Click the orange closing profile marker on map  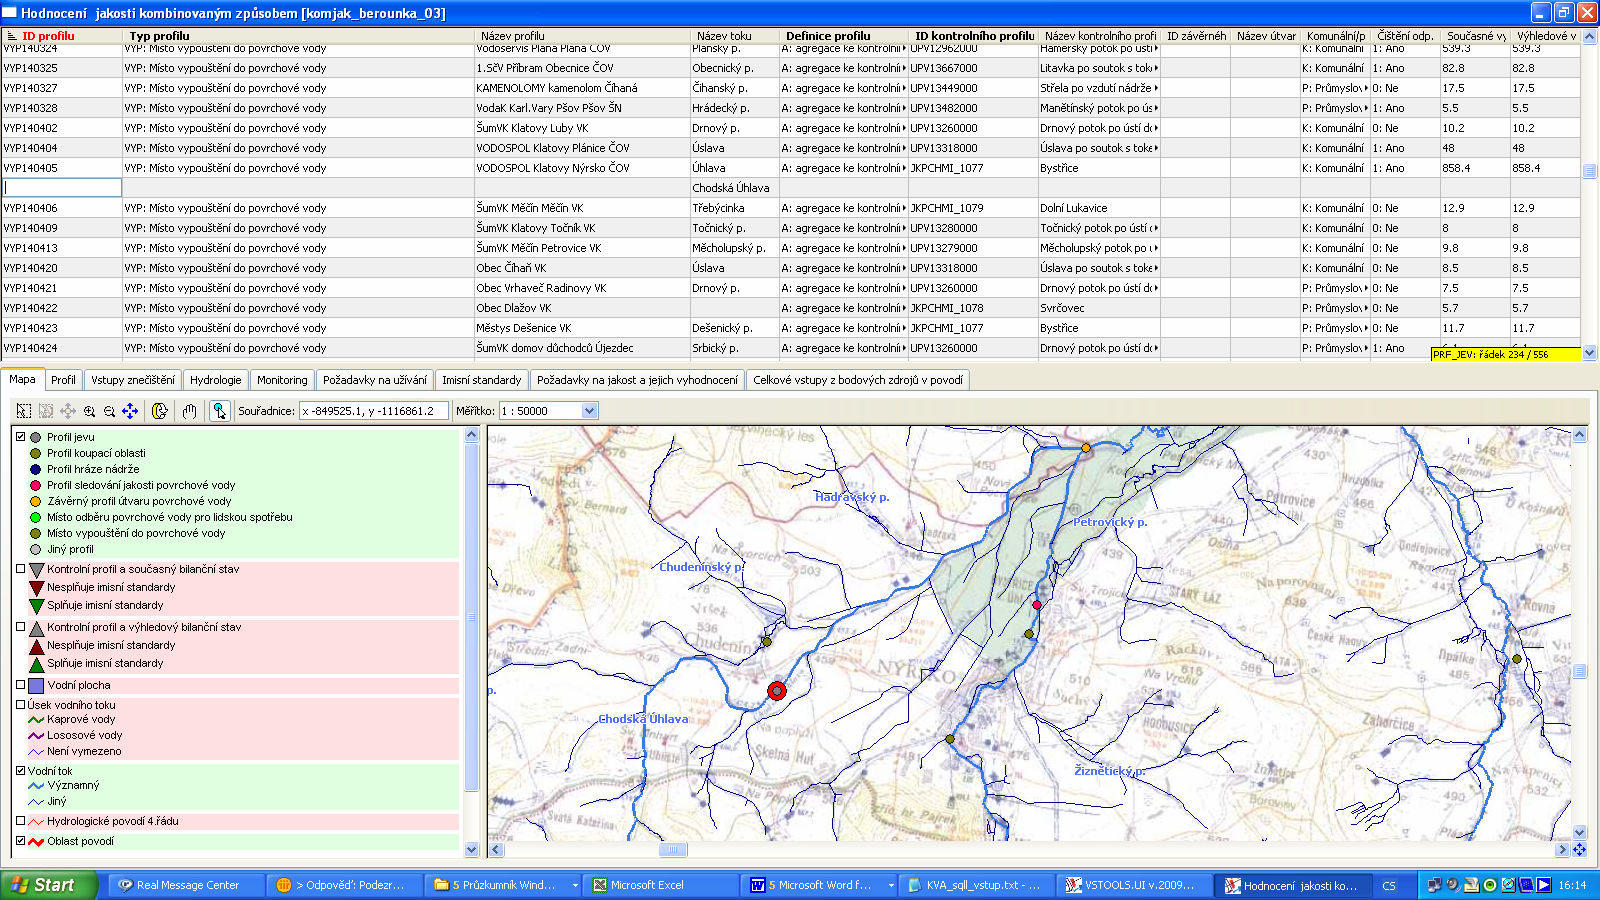tap(1086, 448)
